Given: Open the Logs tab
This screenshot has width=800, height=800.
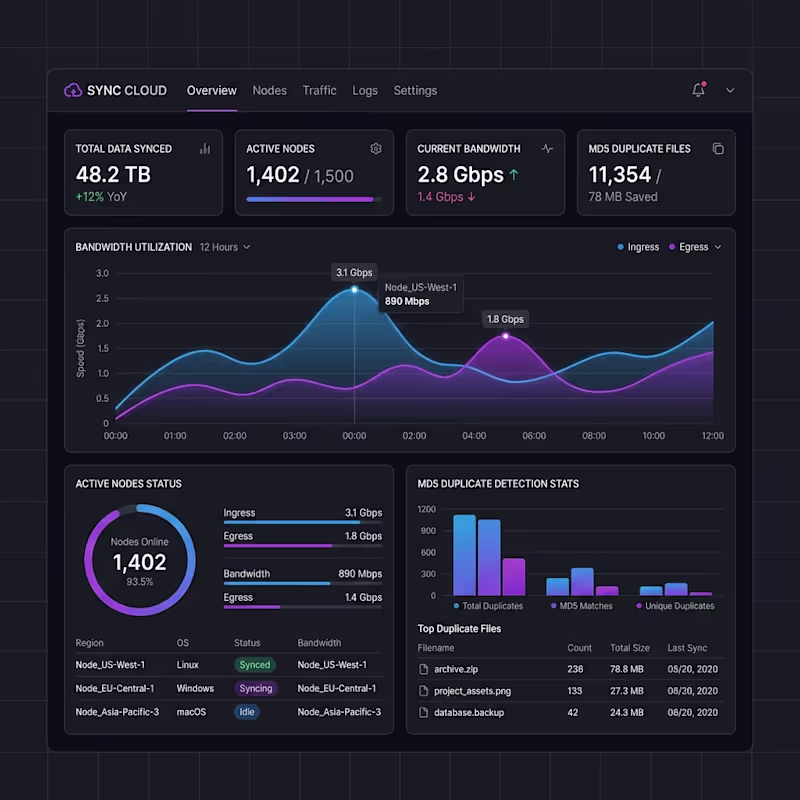Looking at the screenshot, I should pos(365,90).
